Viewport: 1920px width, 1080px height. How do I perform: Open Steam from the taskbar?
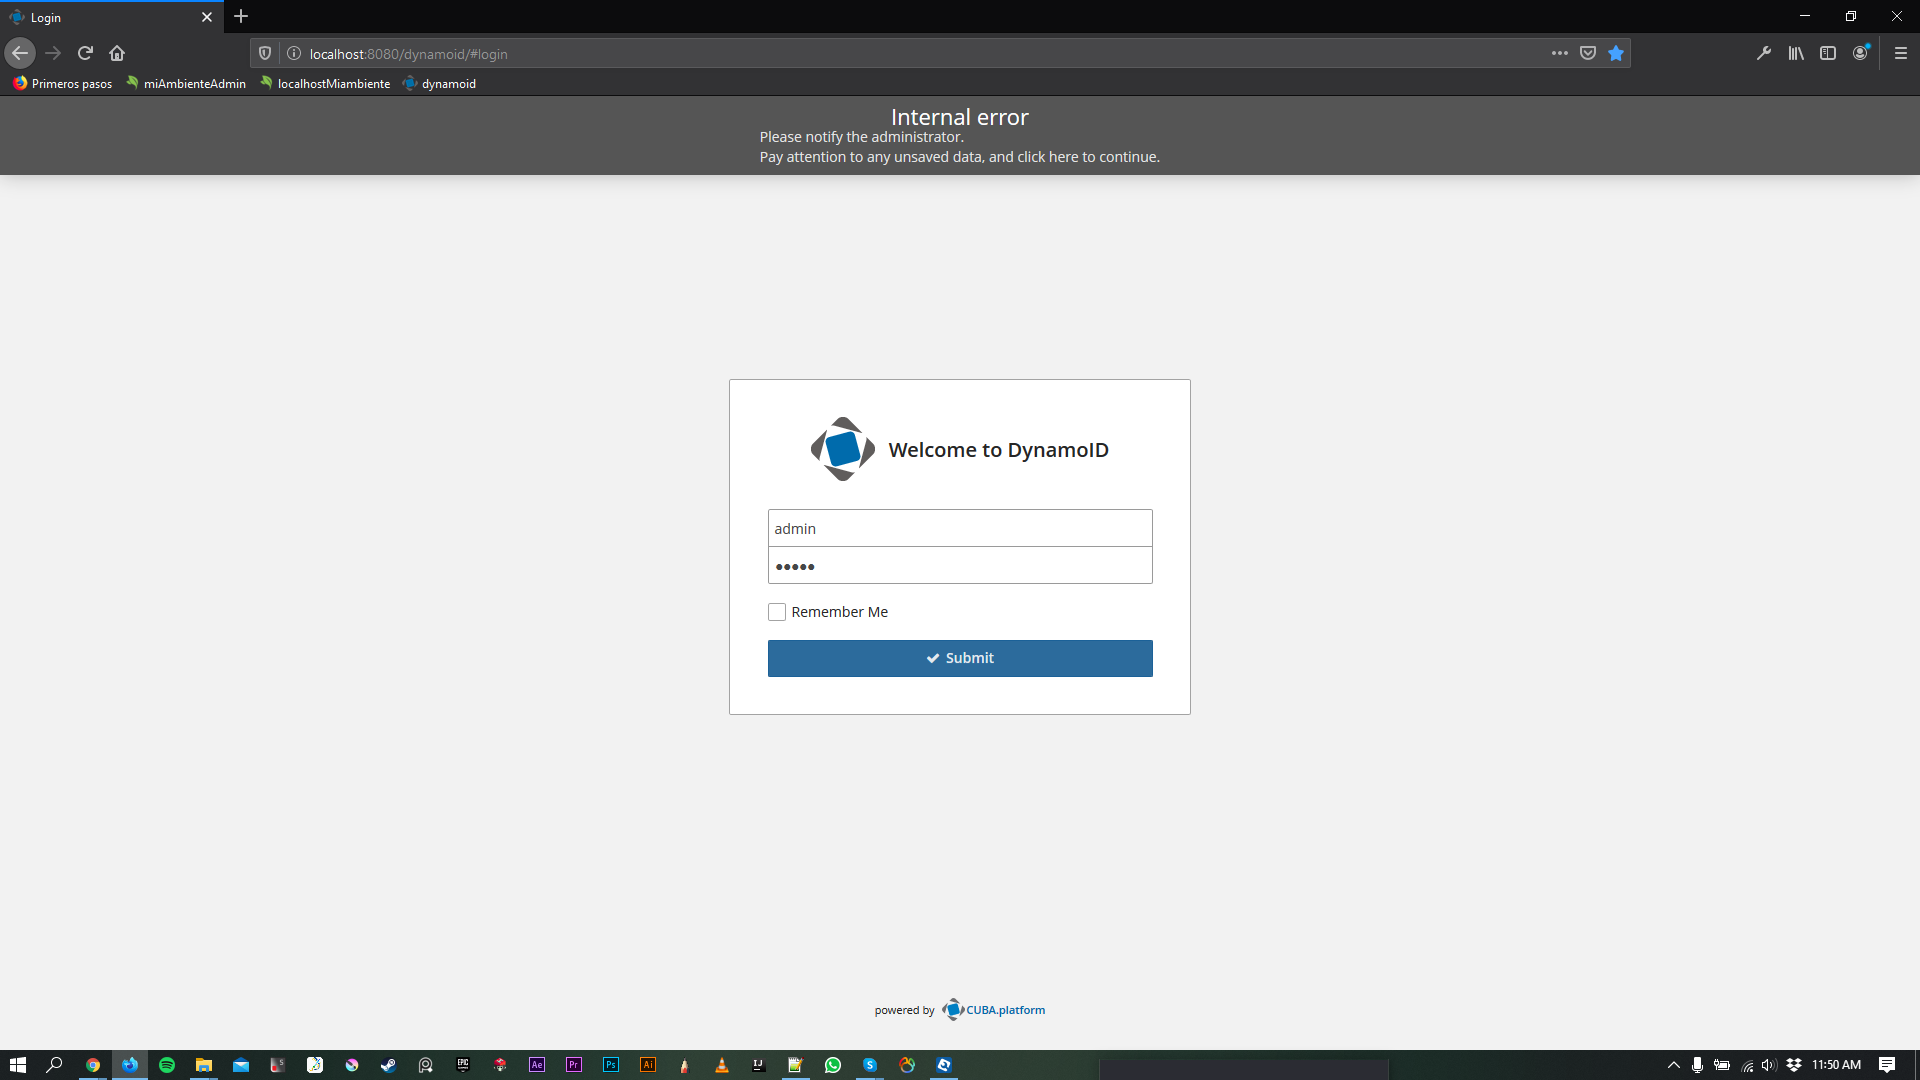coord(389,1065)
